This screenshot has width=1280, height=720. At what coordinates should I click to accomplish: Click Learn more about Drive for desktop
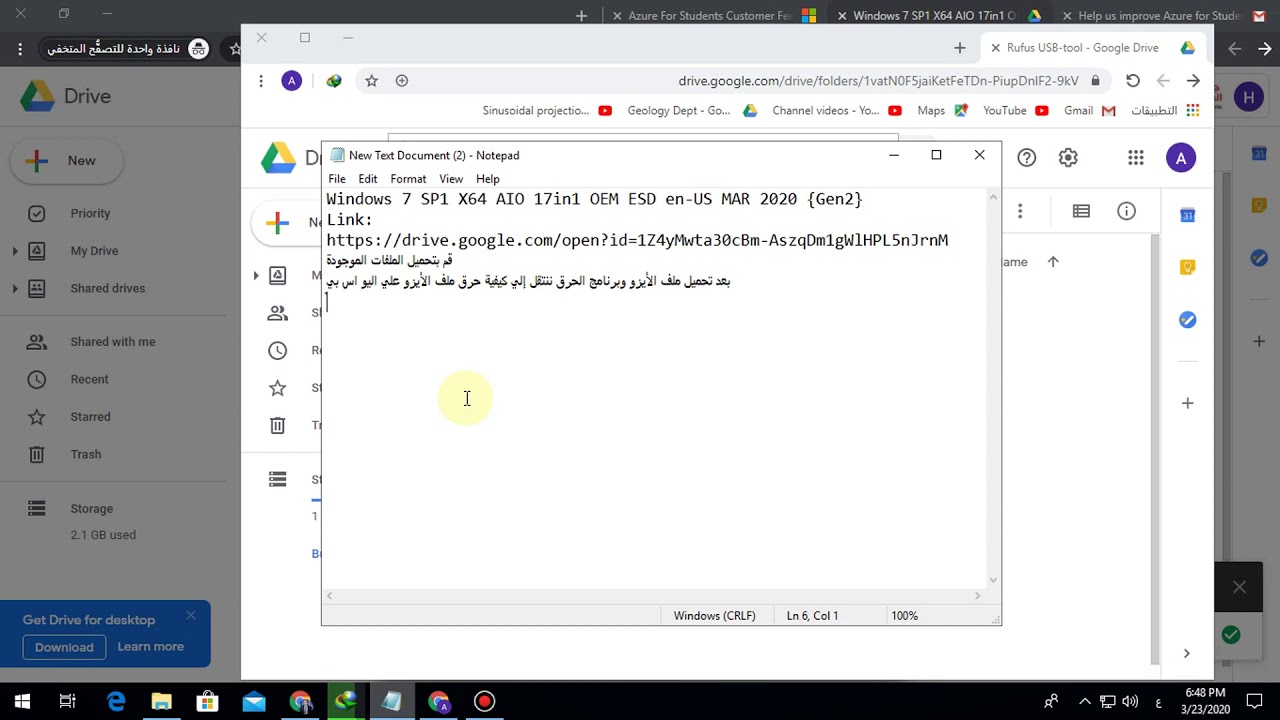pyautogui.click(x=150, y=647)
